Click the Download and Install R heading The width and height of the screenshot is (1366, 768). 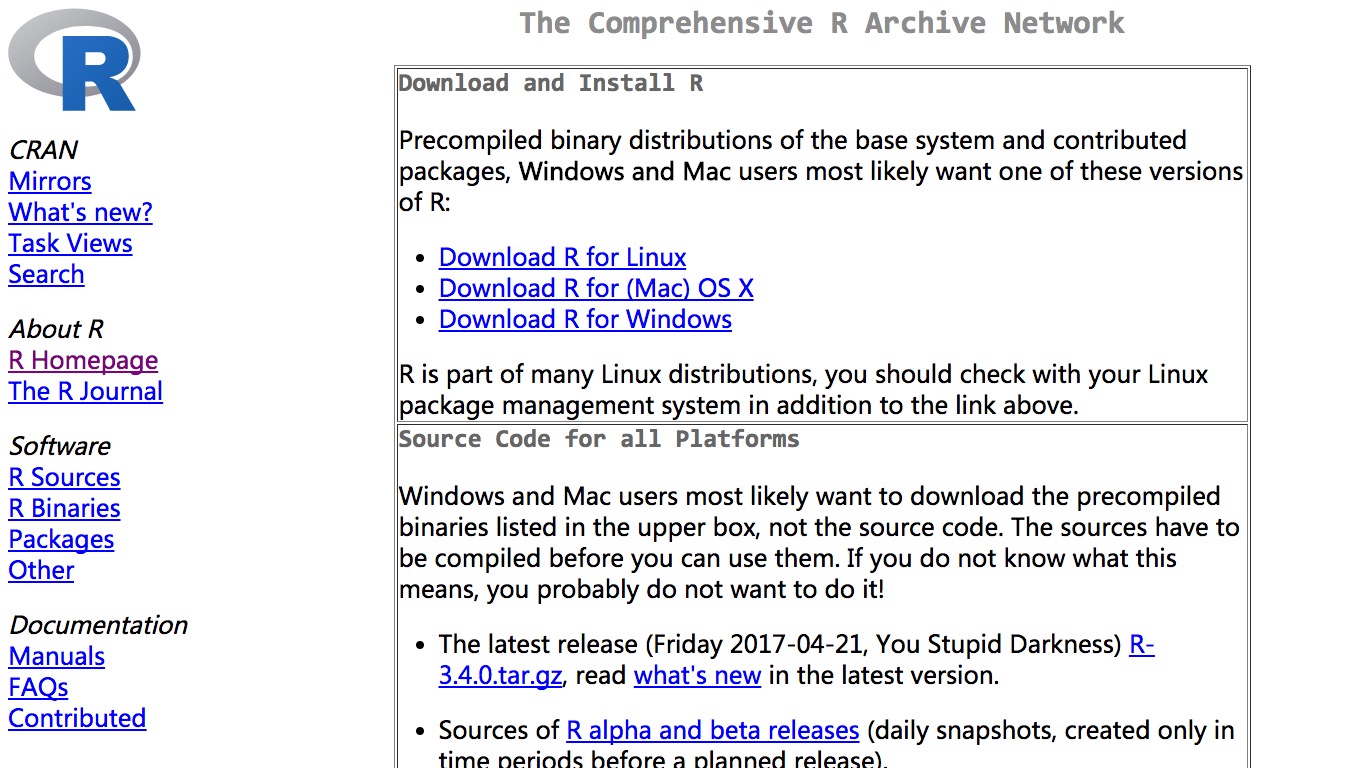[551, 83]
